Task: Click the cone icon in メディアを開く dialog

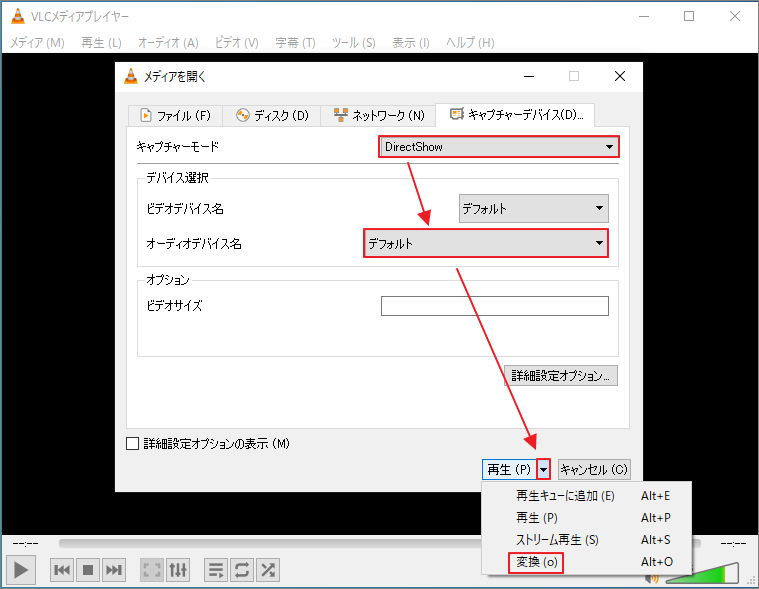Action: [131, 76]
